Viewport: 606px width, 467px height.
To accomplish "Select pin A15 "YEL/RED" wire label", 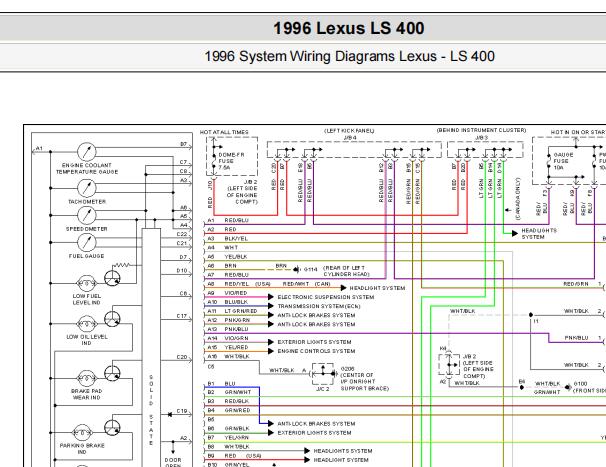I will pos(236,347).
